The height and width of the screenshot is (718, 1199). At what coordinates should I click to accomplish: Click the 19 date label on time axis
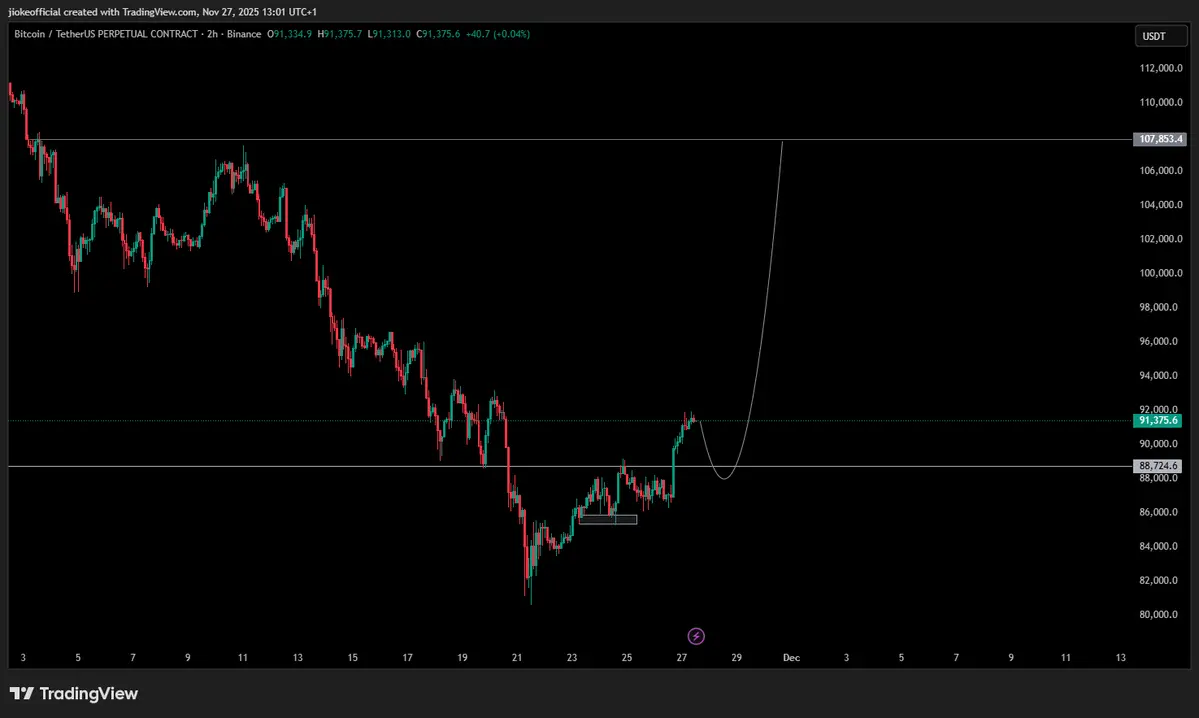pos(462,658)
